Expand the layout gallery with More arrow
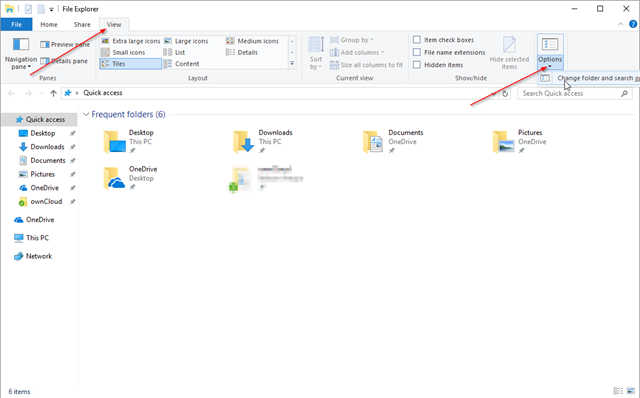The image size is (640, 398). click(292, 63)
